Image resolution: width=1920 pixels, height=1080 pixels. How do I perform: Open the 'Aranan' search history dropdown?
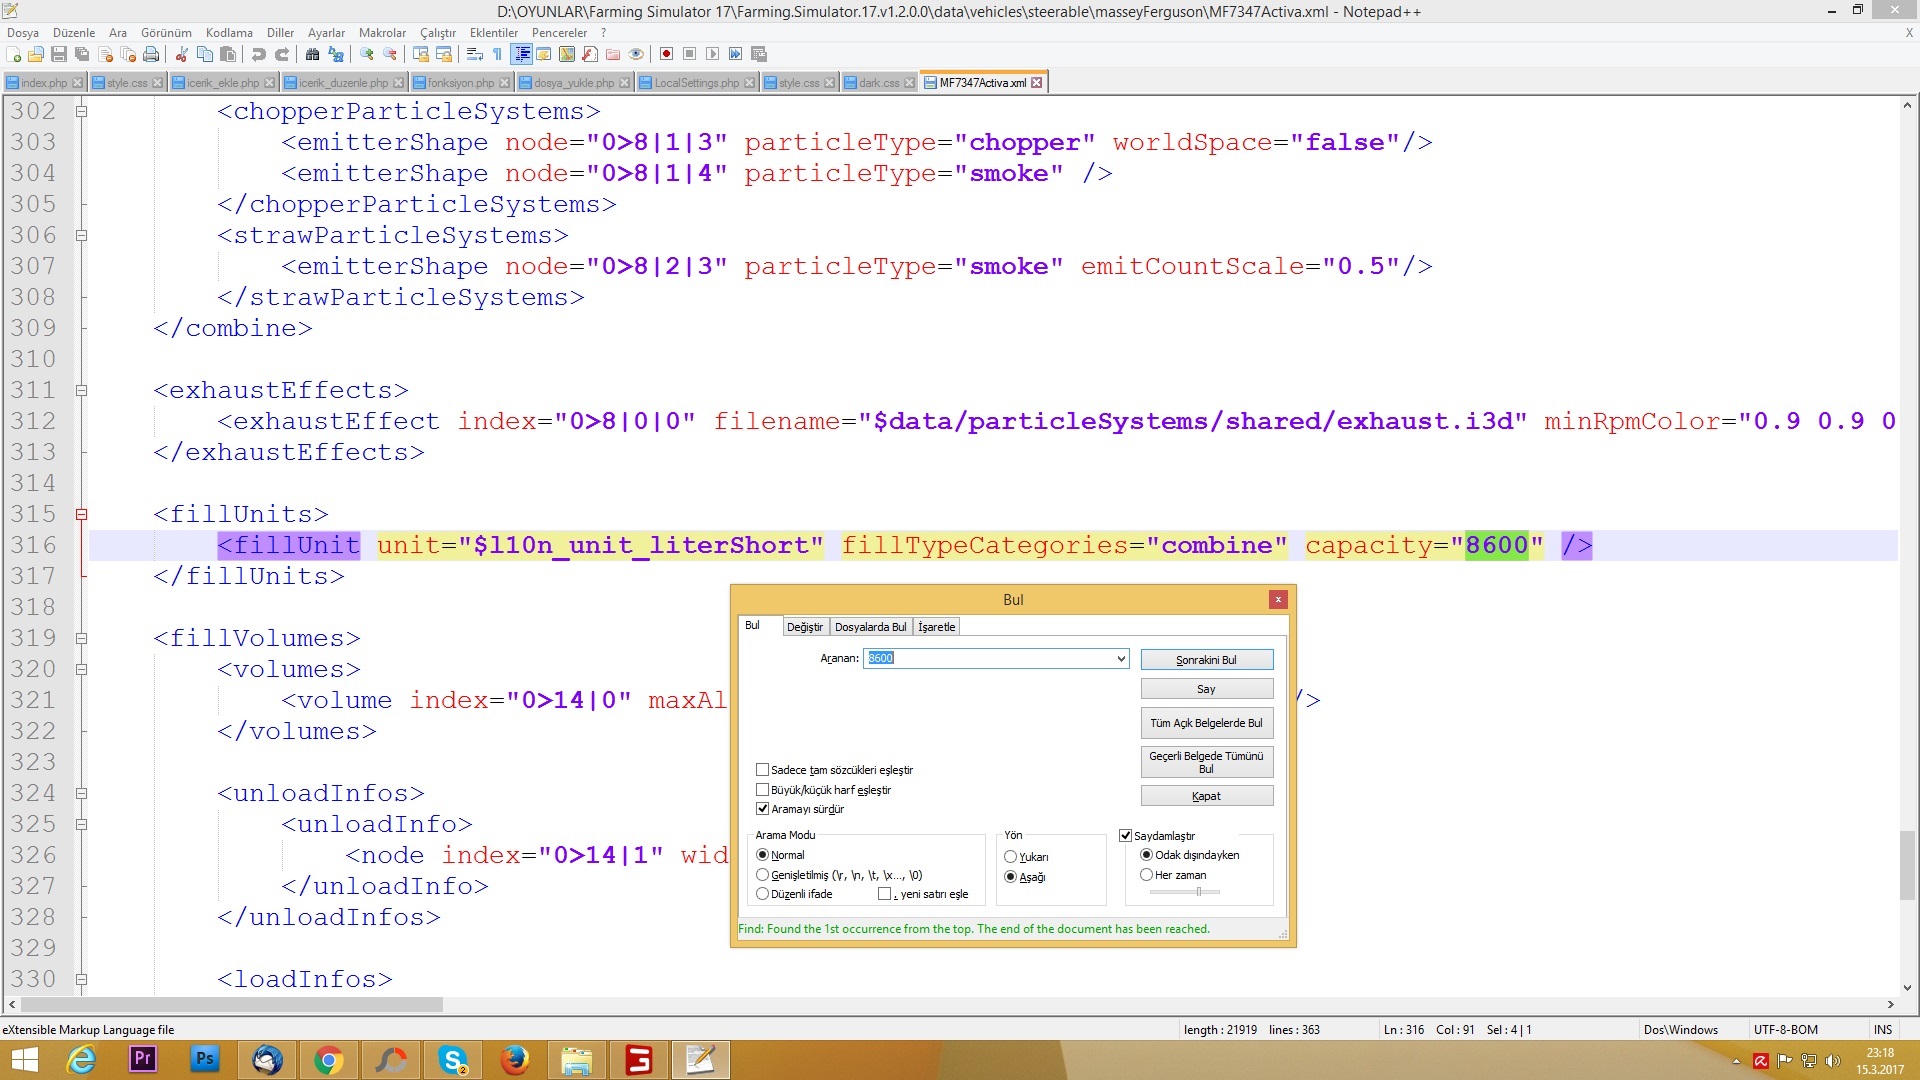1121,658
